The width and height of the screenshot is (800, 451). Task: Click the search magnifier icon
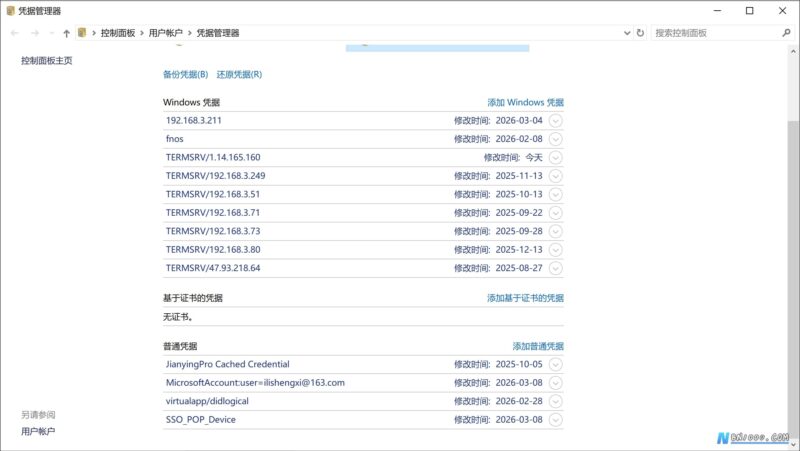786,33
